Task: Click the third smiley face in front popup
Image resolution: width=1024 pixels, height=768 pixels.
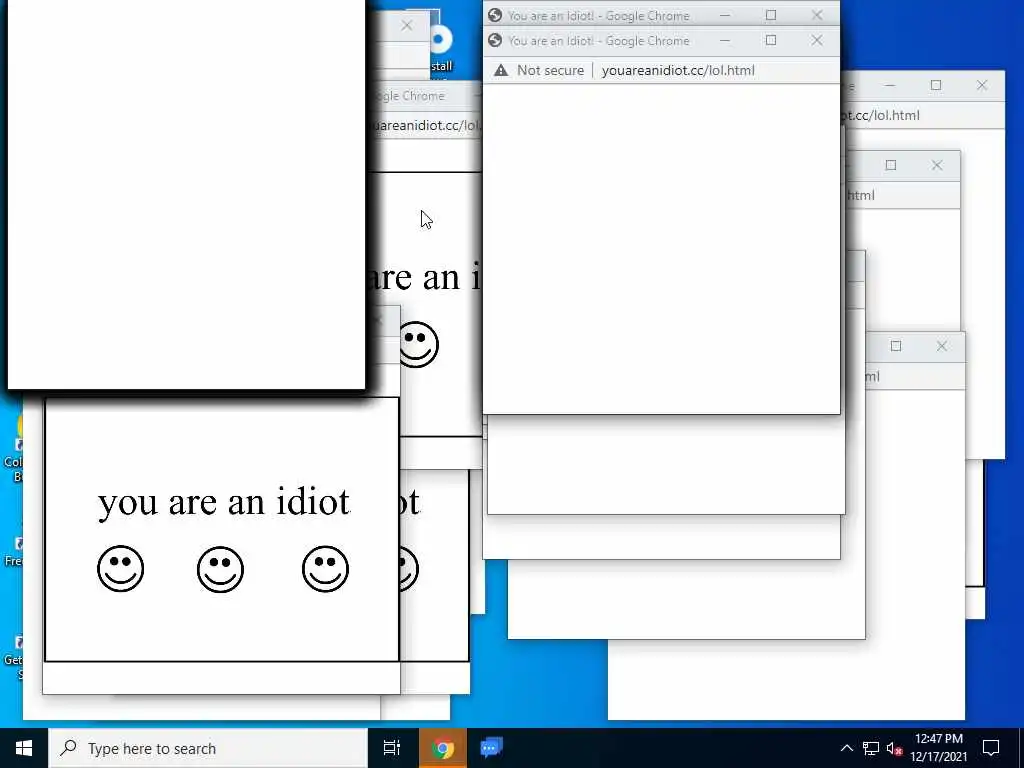Action: pos(325,569)
